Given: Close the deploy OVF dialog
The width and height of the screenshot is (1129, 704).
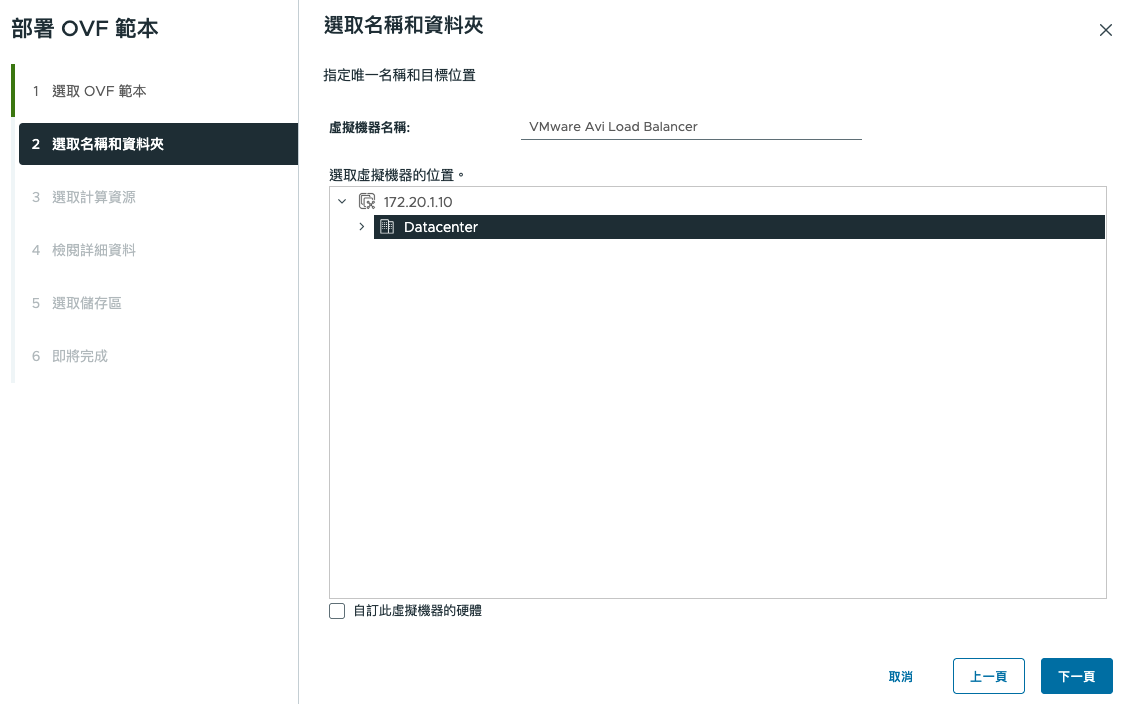Looking at the screenshot, I should tap(1105, 30).
